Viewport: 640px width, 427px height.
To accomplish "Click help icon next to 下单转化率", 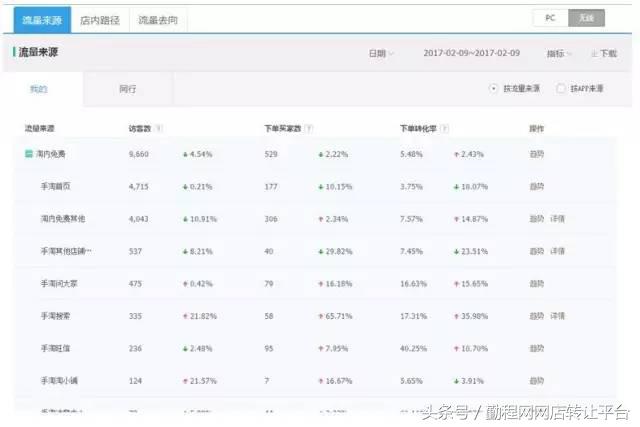I will coord(444,129).
